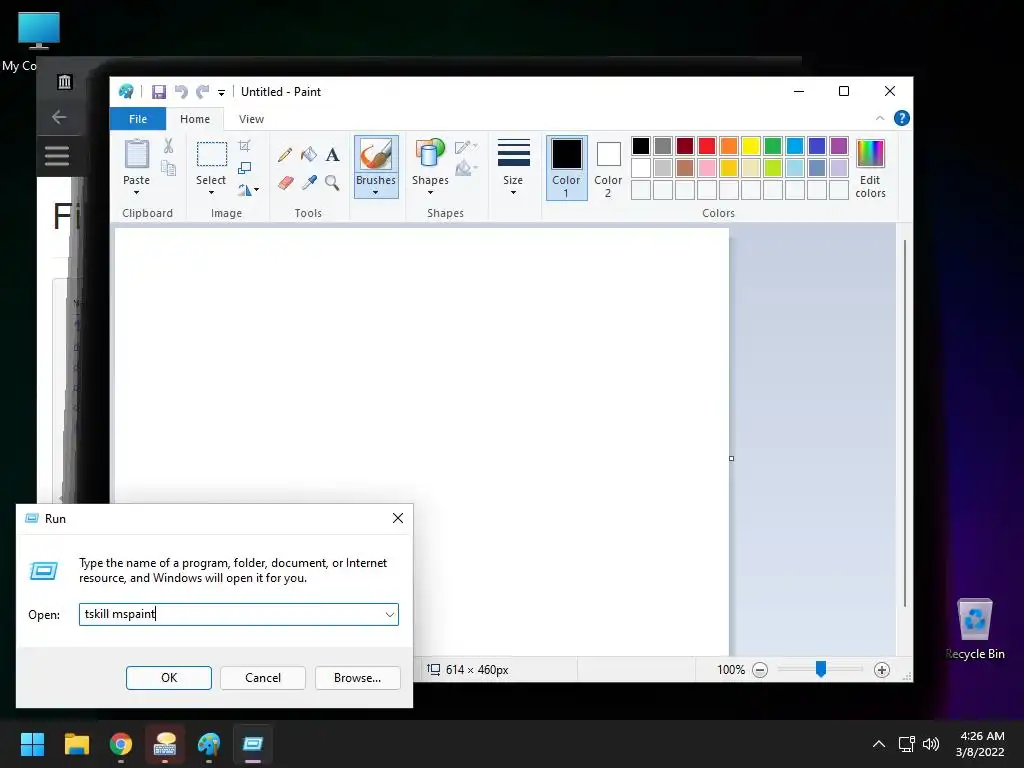Expand the Brushes dropdown arrow

click(x=376, y=193)
